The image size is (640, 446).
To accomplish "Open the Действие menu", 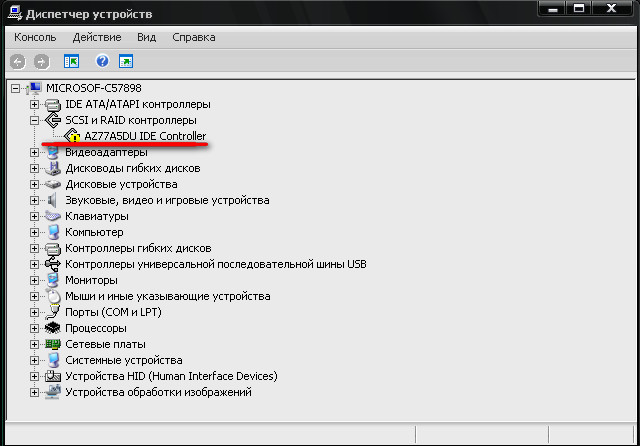I will click(x=97, y=37).
